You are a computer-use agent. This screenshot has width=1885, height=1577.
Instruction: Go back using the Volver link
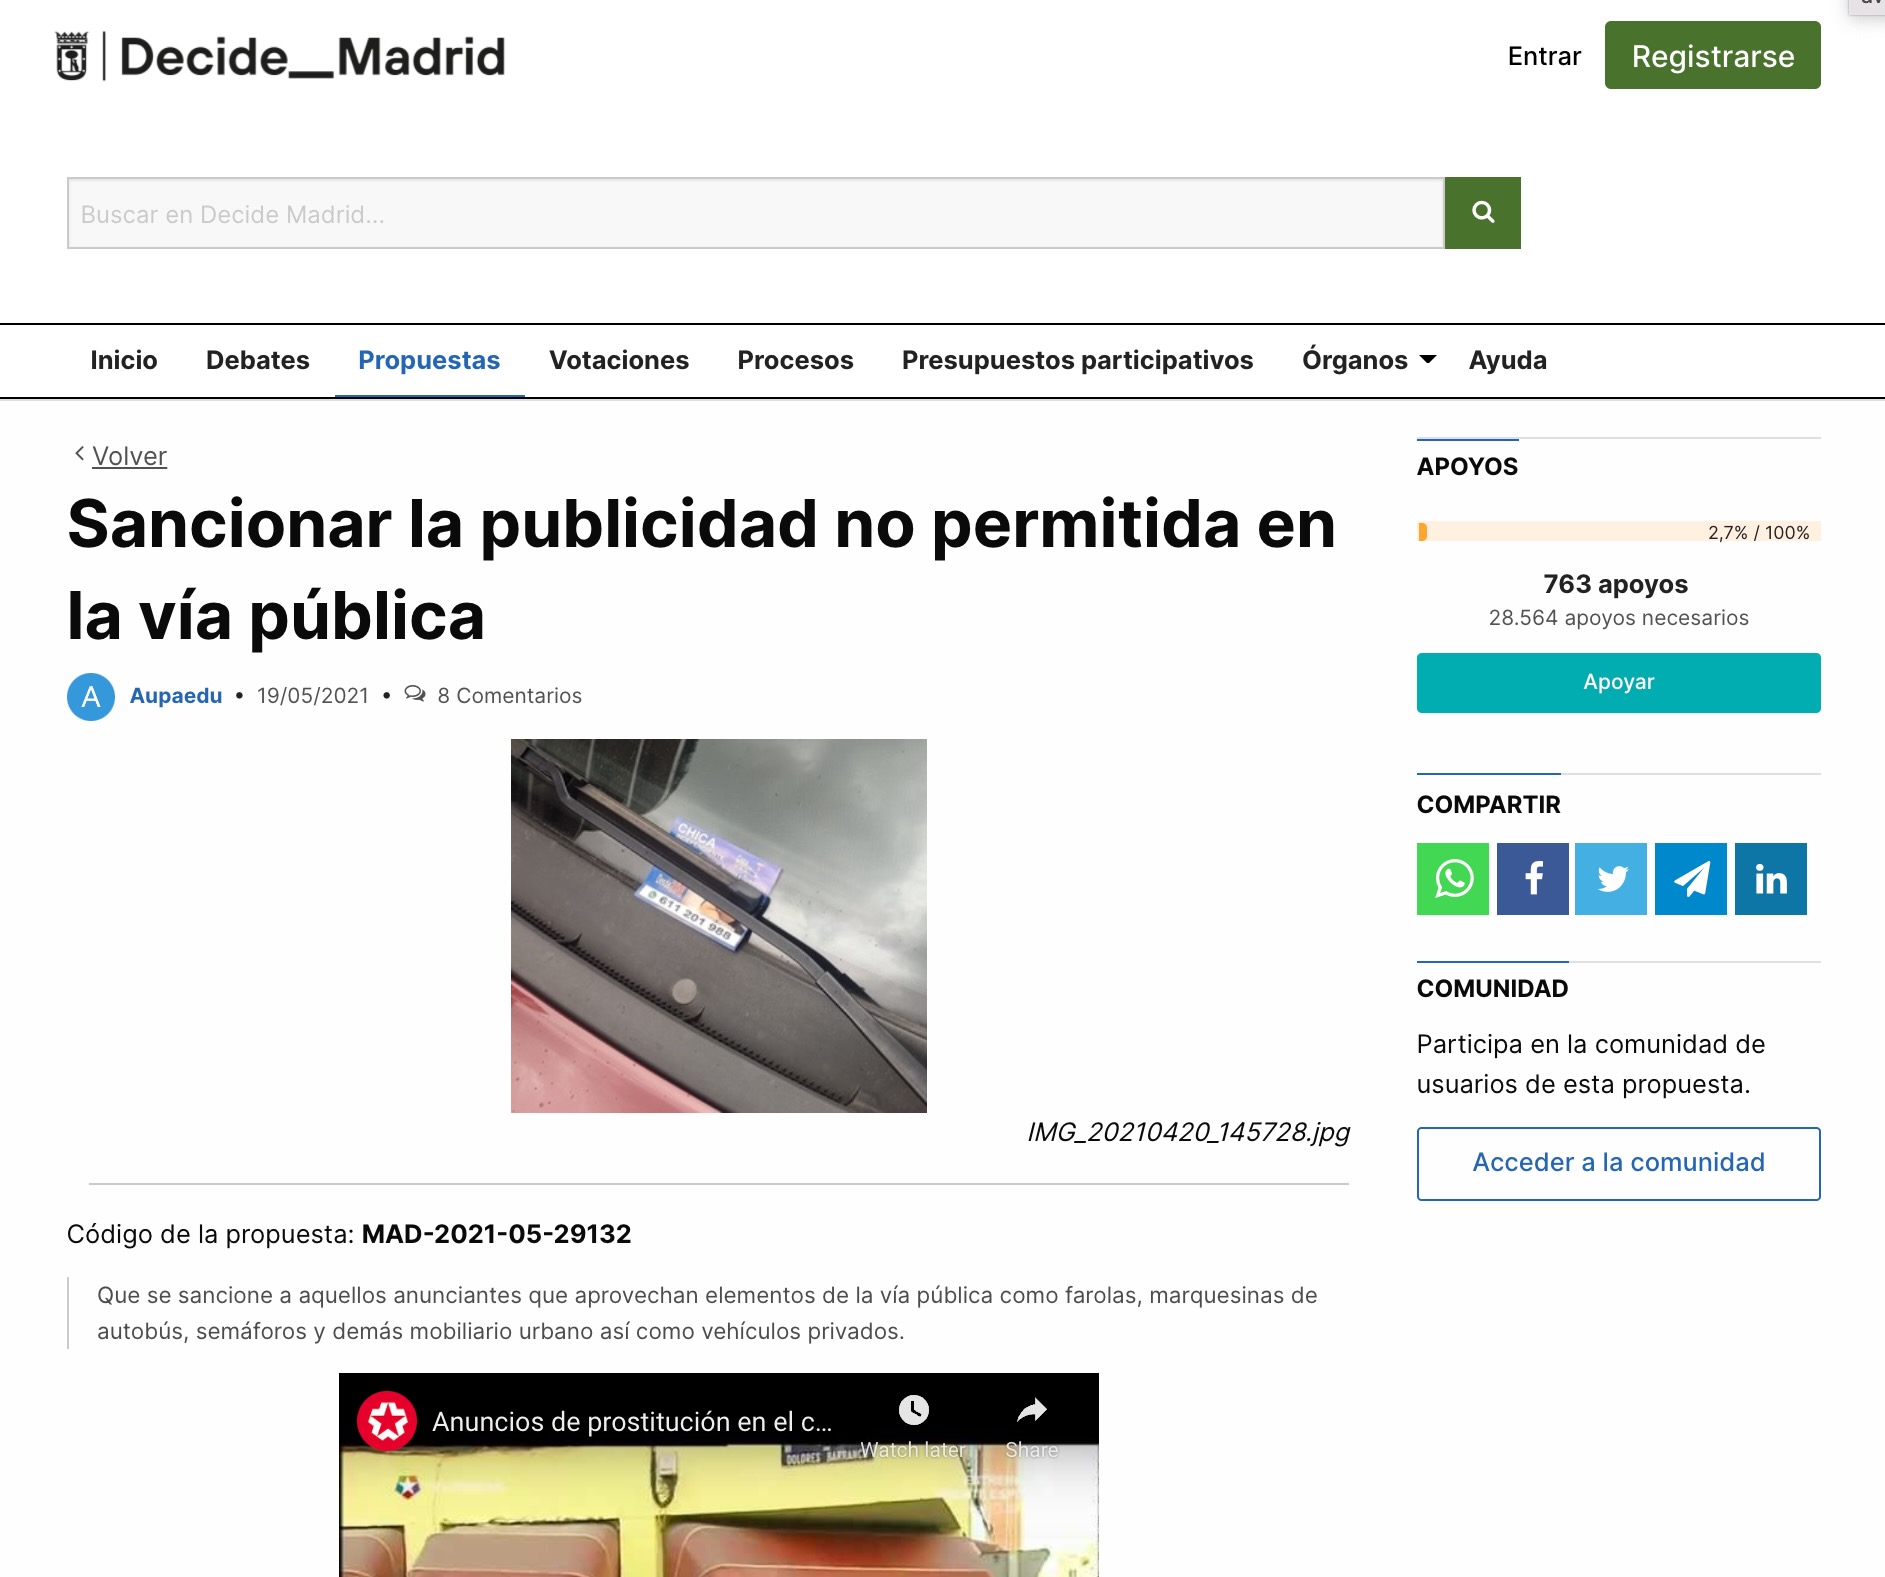129,456
